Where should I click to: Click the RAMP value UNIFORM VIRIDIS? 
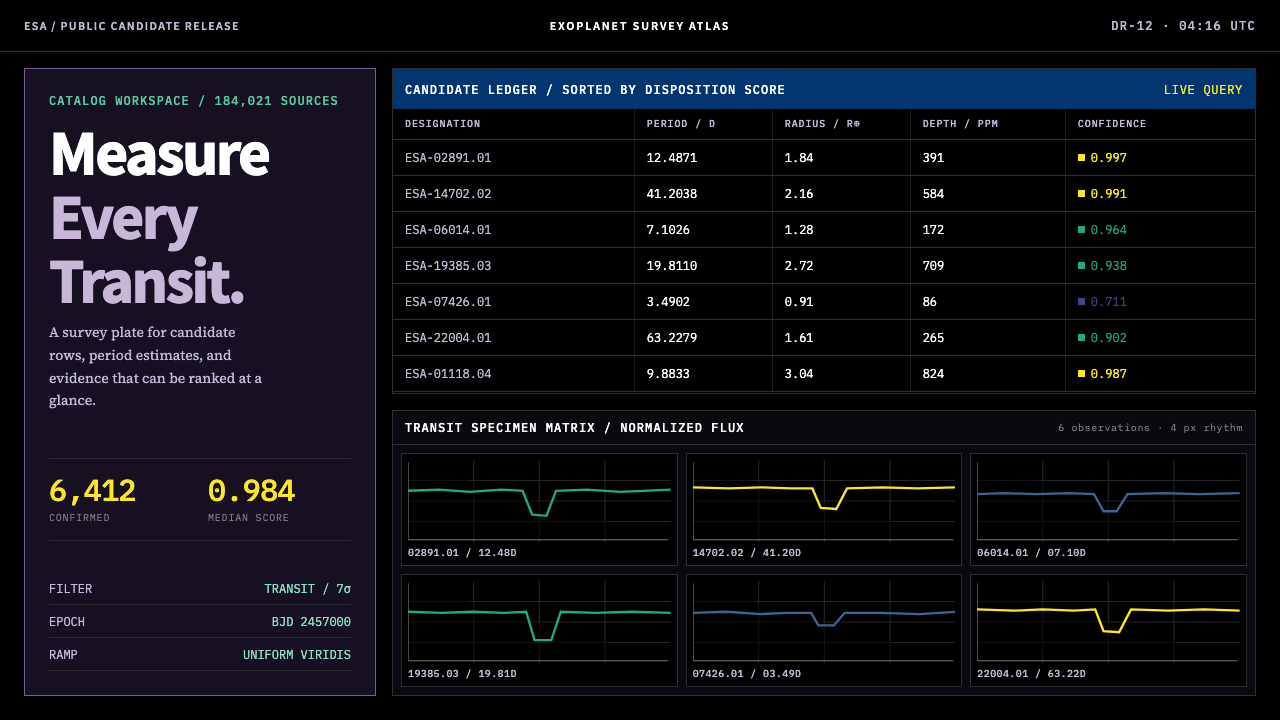point(297,655)
